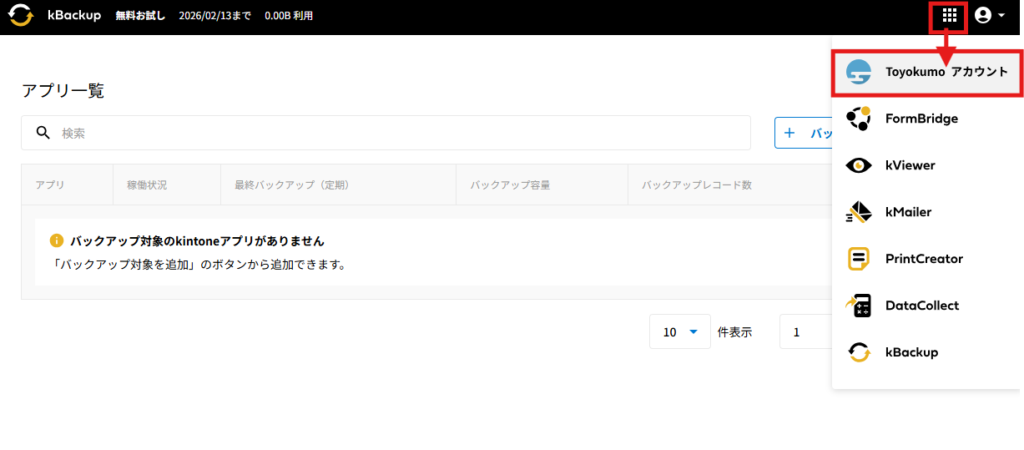Expand the 10 件表示 page size dropdown
1024x450 pixels.
[680, 332]
